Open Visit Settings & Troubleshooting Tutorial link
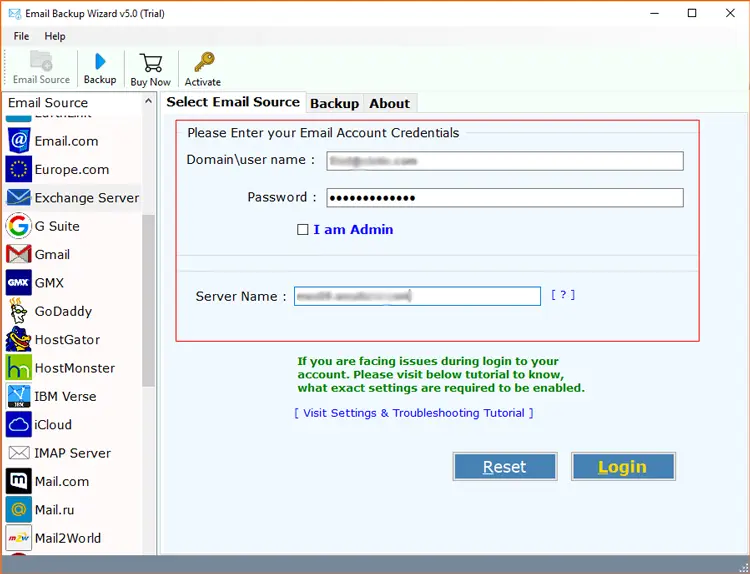The height and width of the screenshot is (574, 750). 414,413
